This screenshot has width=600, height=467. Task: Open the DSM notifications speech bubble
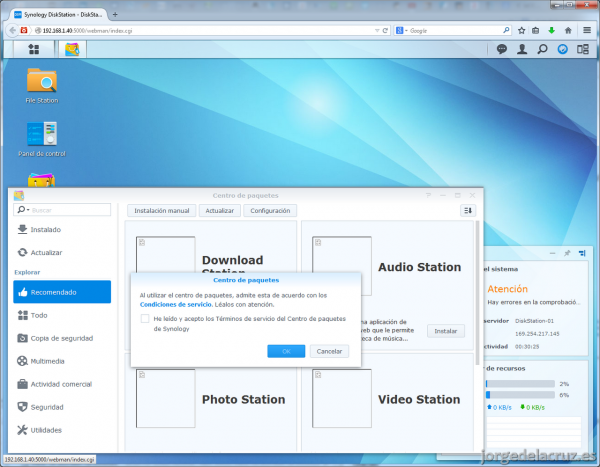(x=502, y=49)
